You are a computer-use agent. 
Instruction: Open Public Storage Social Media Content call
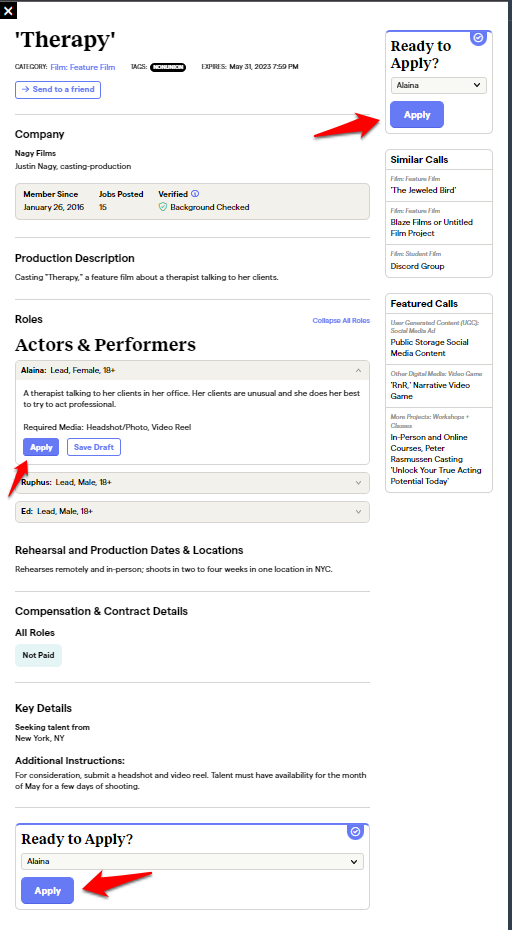tap(430, 348)
